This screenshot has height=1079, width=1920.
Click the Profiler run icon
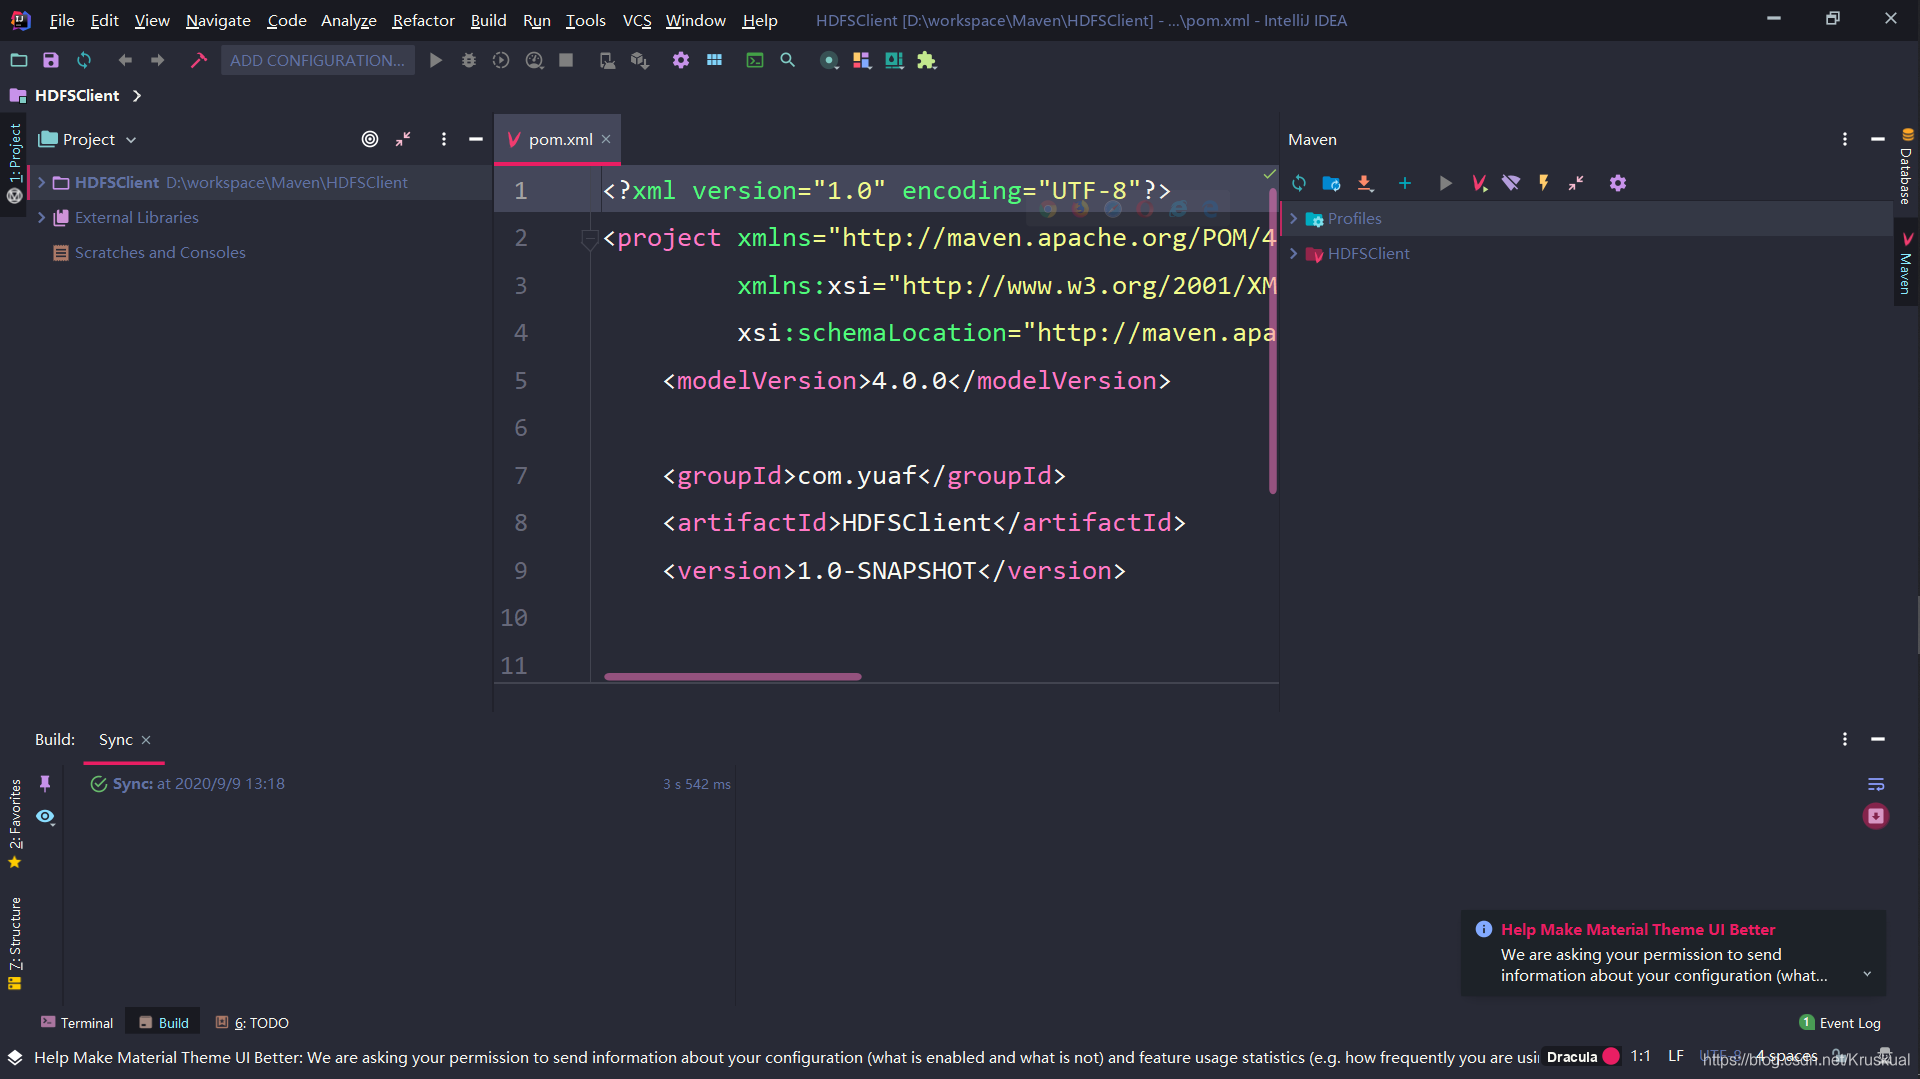(x=534, y=60)
